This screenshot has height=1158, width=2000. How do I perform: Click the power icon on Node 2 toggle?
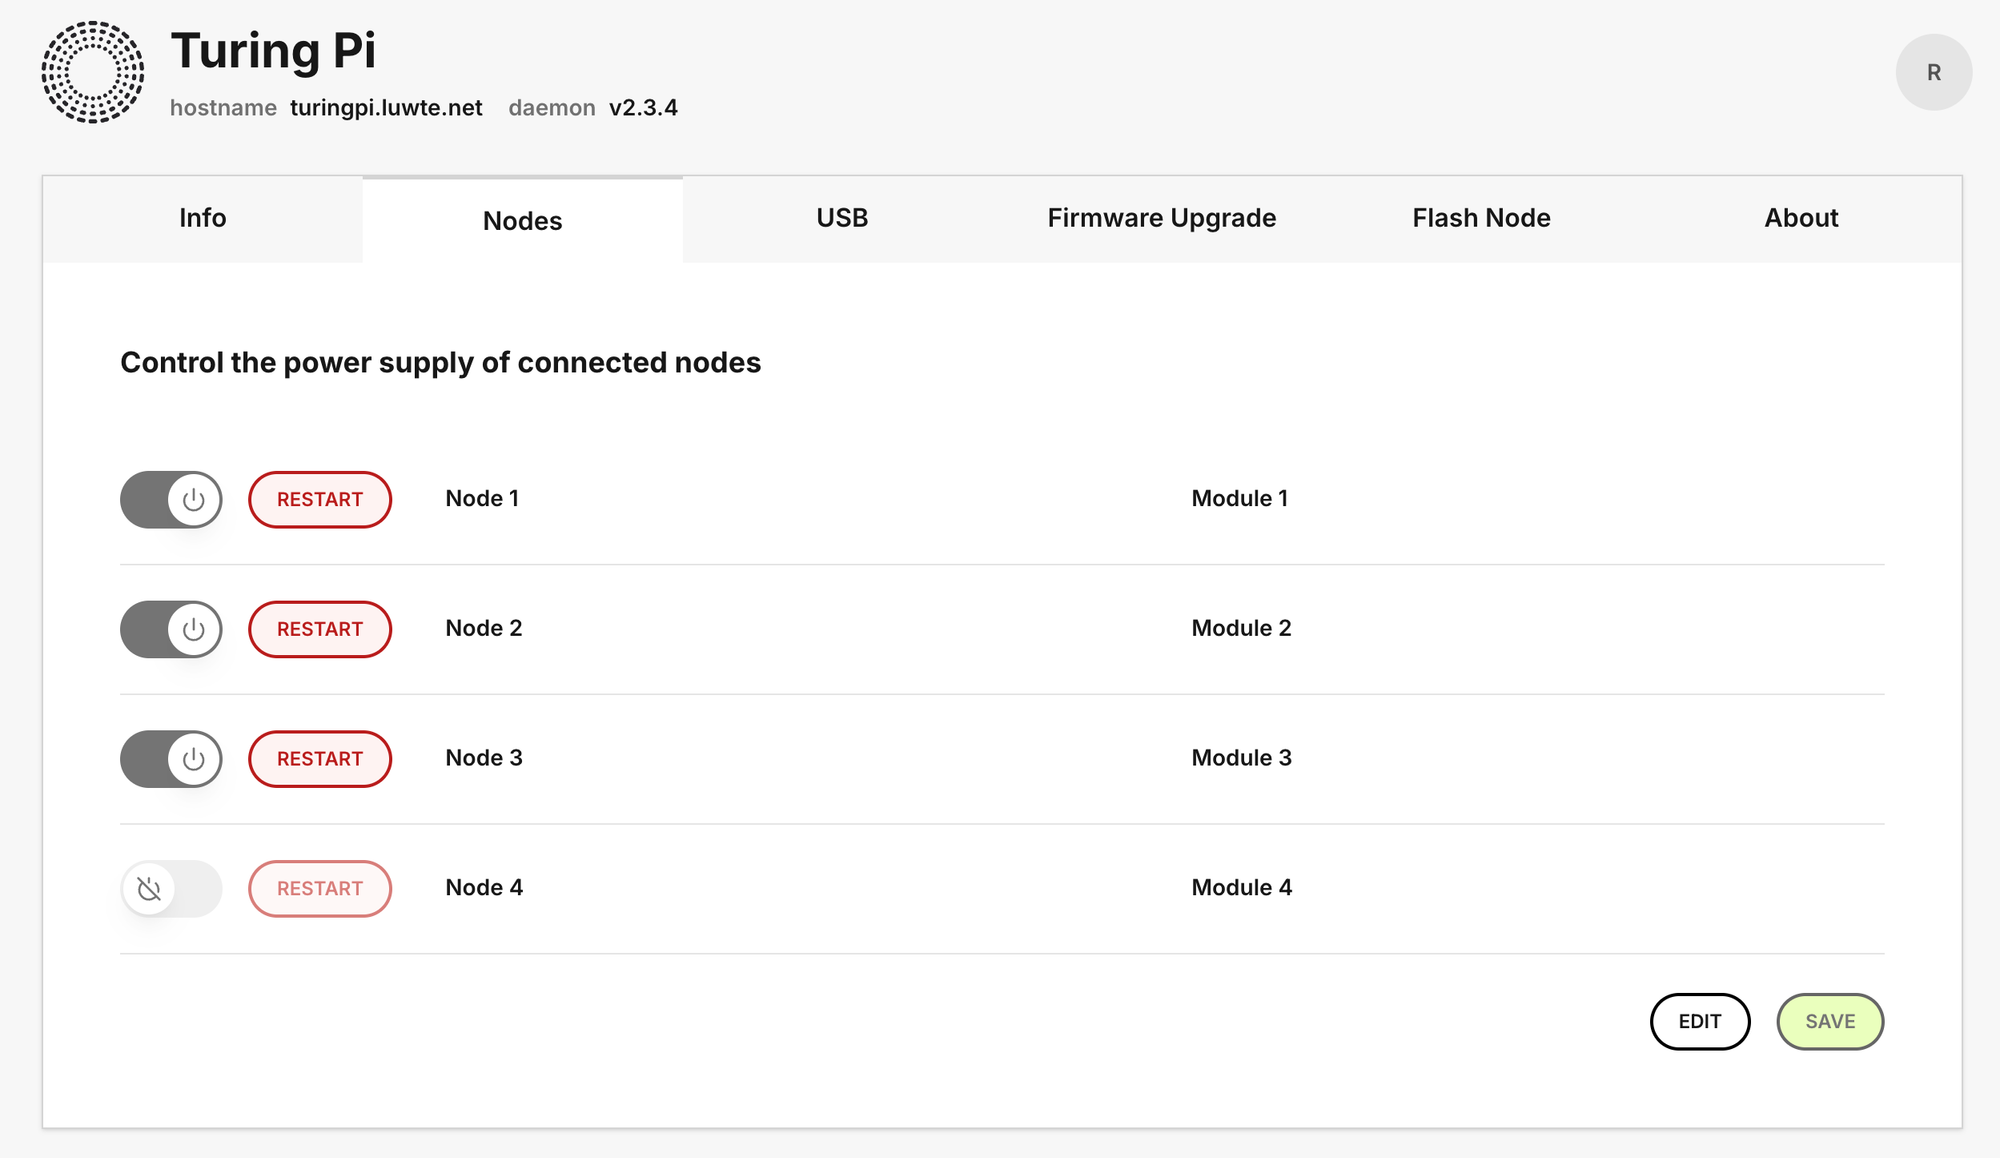(x=194, y=629)
